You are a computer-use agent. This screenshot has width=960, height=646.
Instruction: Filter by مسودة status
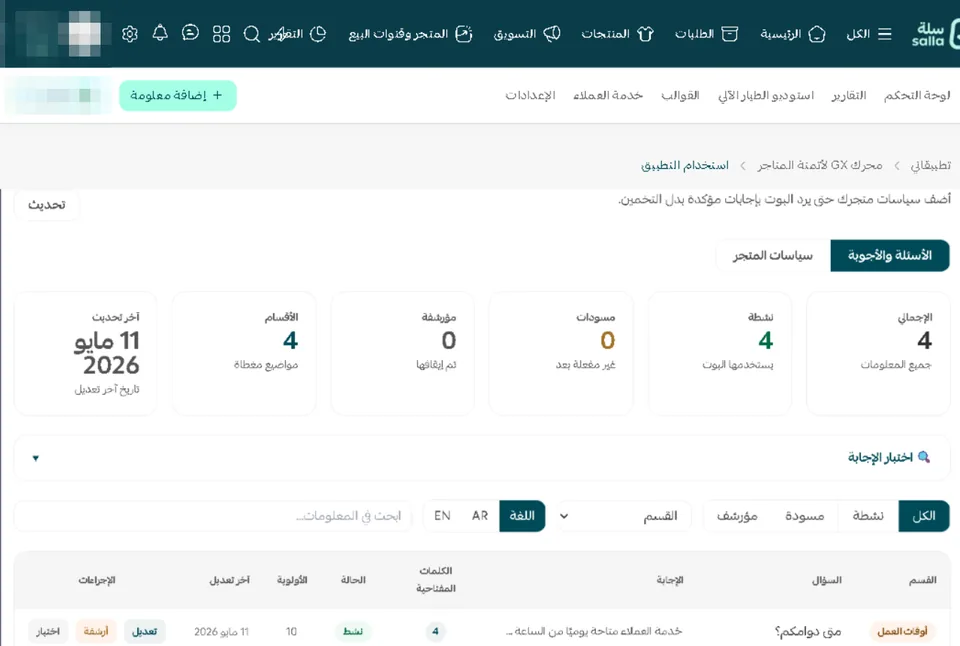pyautogui.click(x=804, y=516)
